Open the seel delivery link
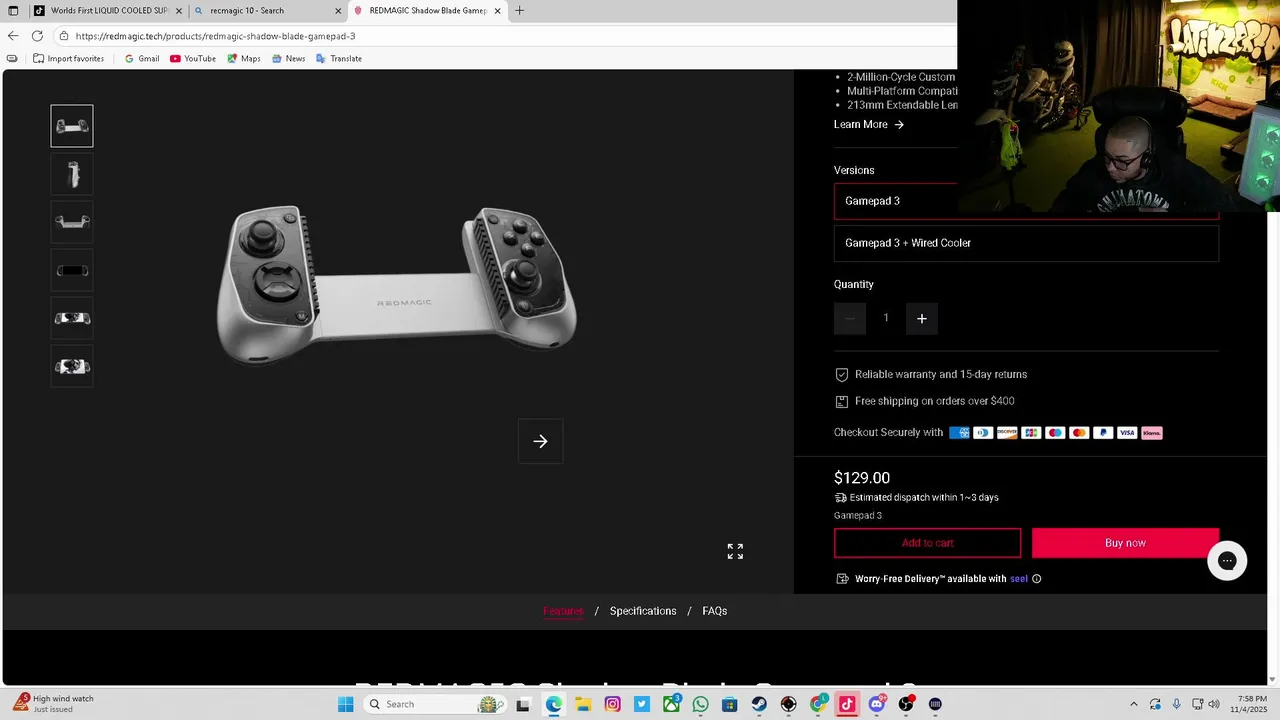This screenshot has height=720, width=1280. (x=1018, y=579)
